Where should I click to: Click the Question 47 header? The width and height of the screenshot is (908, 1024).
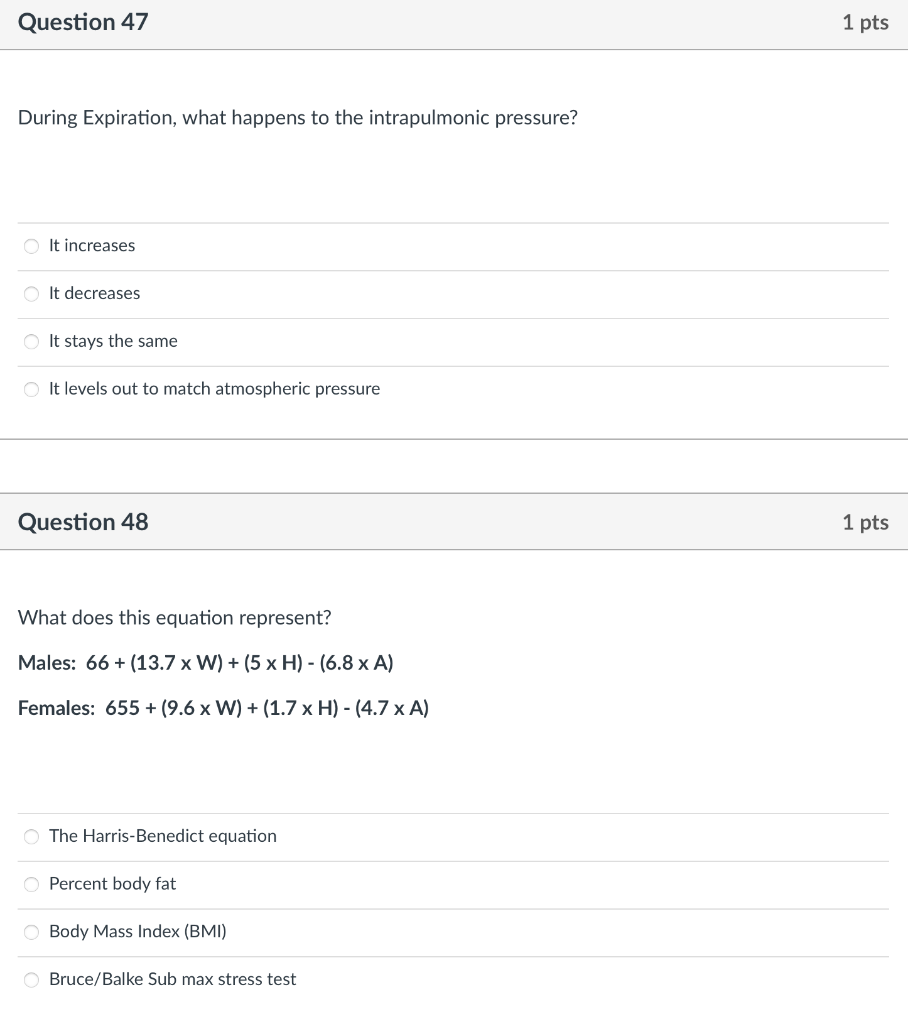(83, 22)
